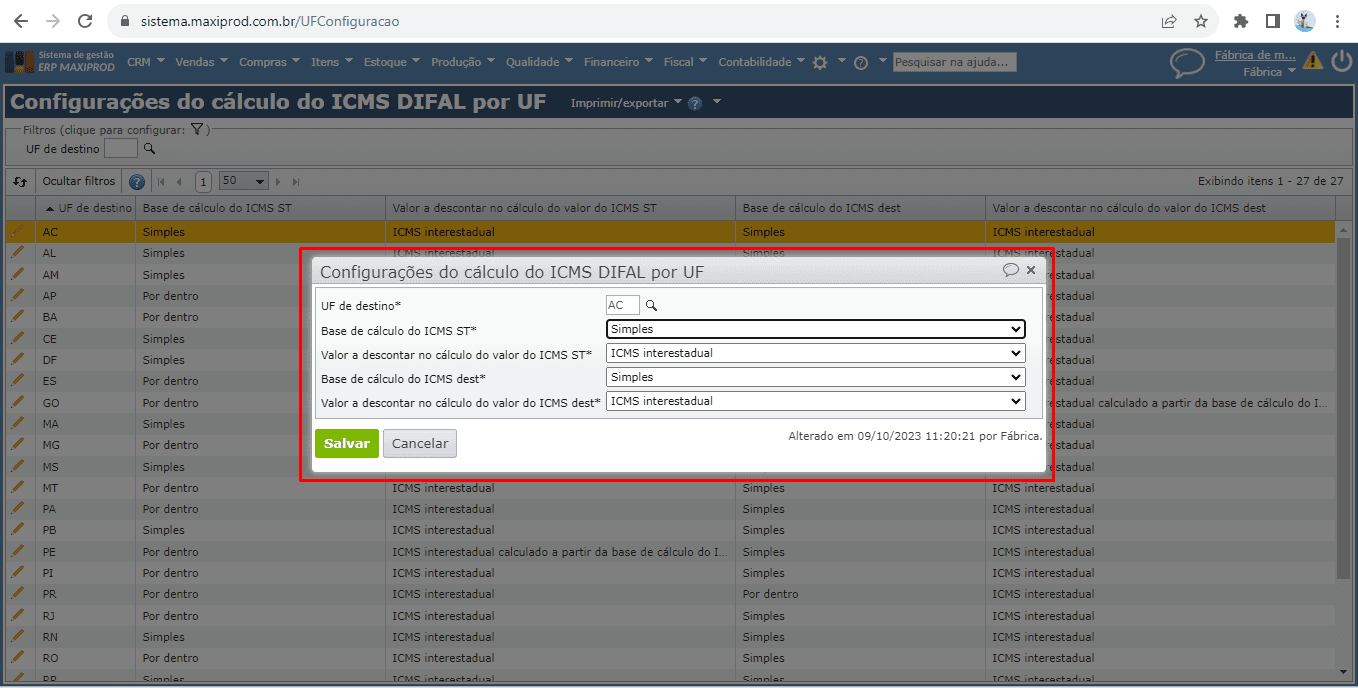Open Chrome profile avatar
The image size is (1358, 688).
click(1305, 21)
